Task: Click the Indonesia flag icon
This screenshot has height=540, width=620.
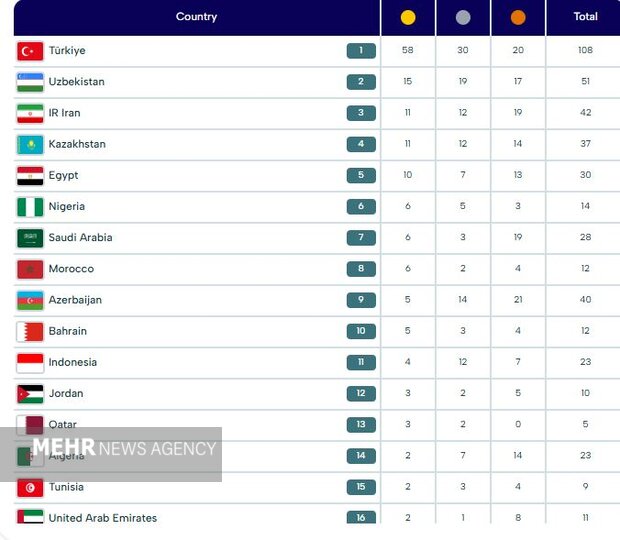Action: click(30, 362)
